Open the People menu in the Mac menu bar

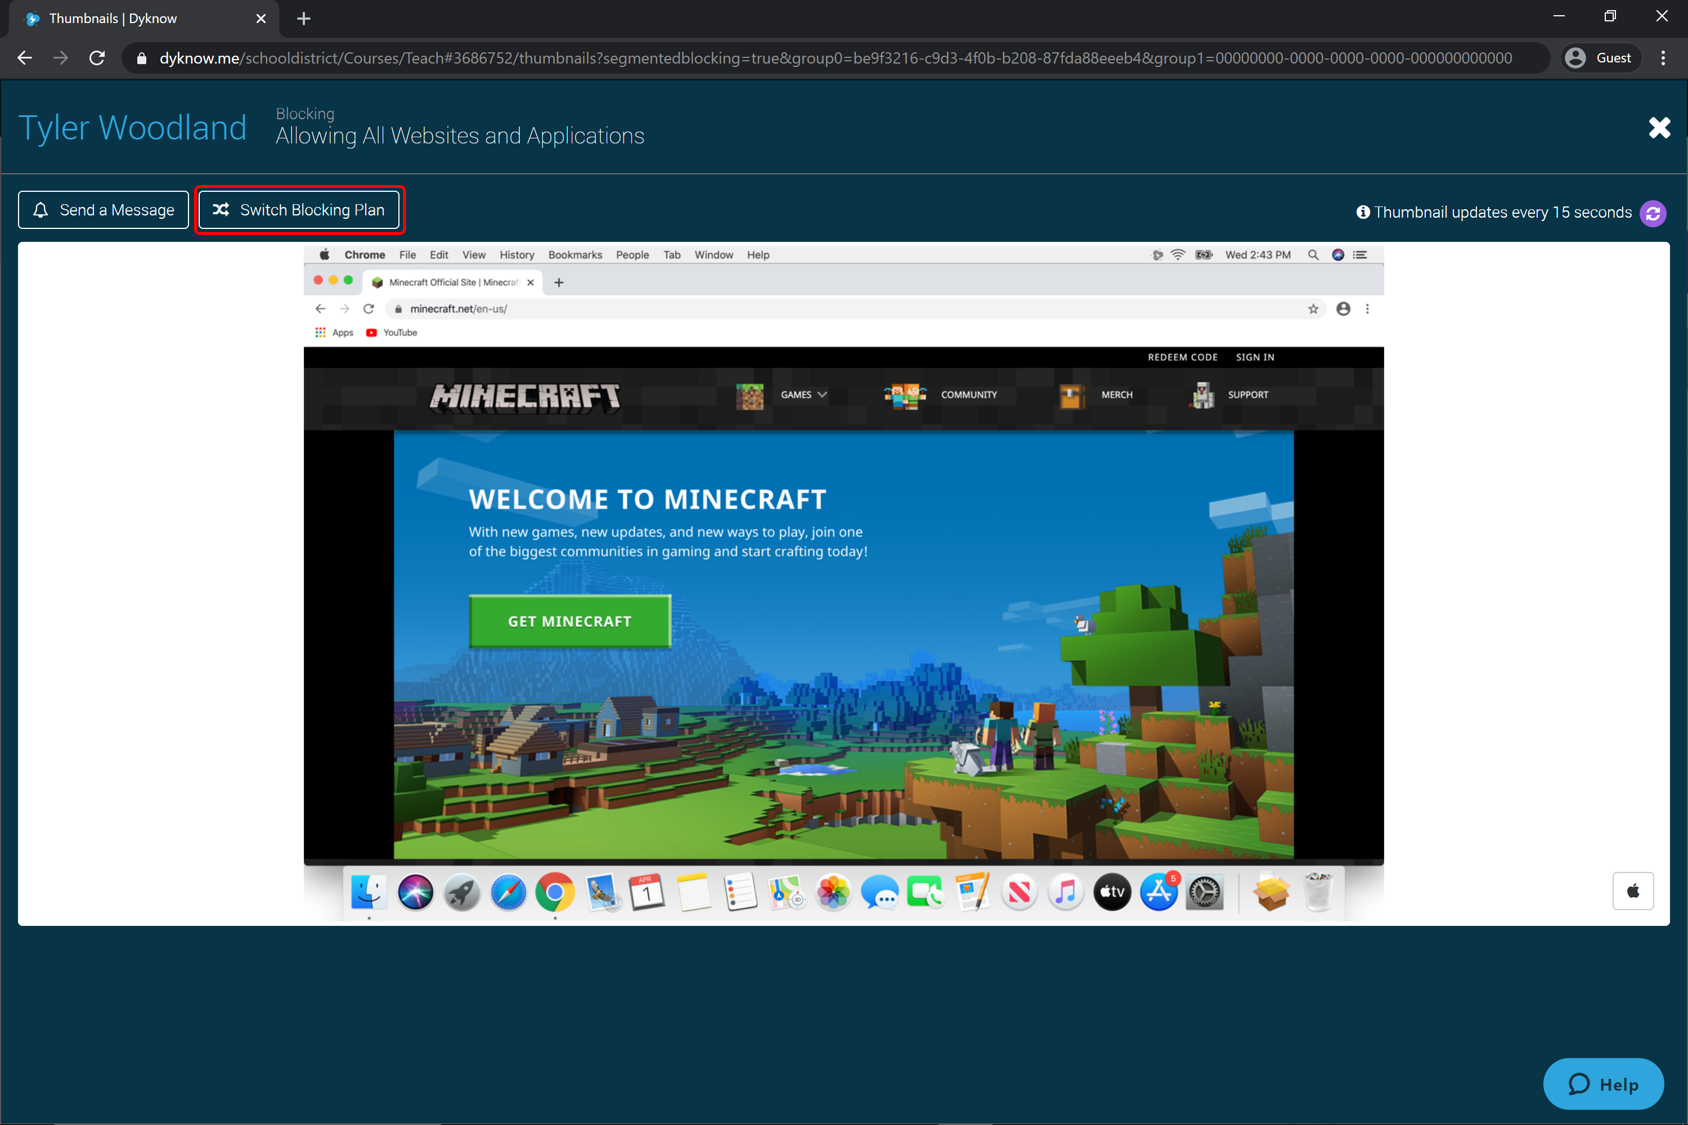[x=632, y=255]
